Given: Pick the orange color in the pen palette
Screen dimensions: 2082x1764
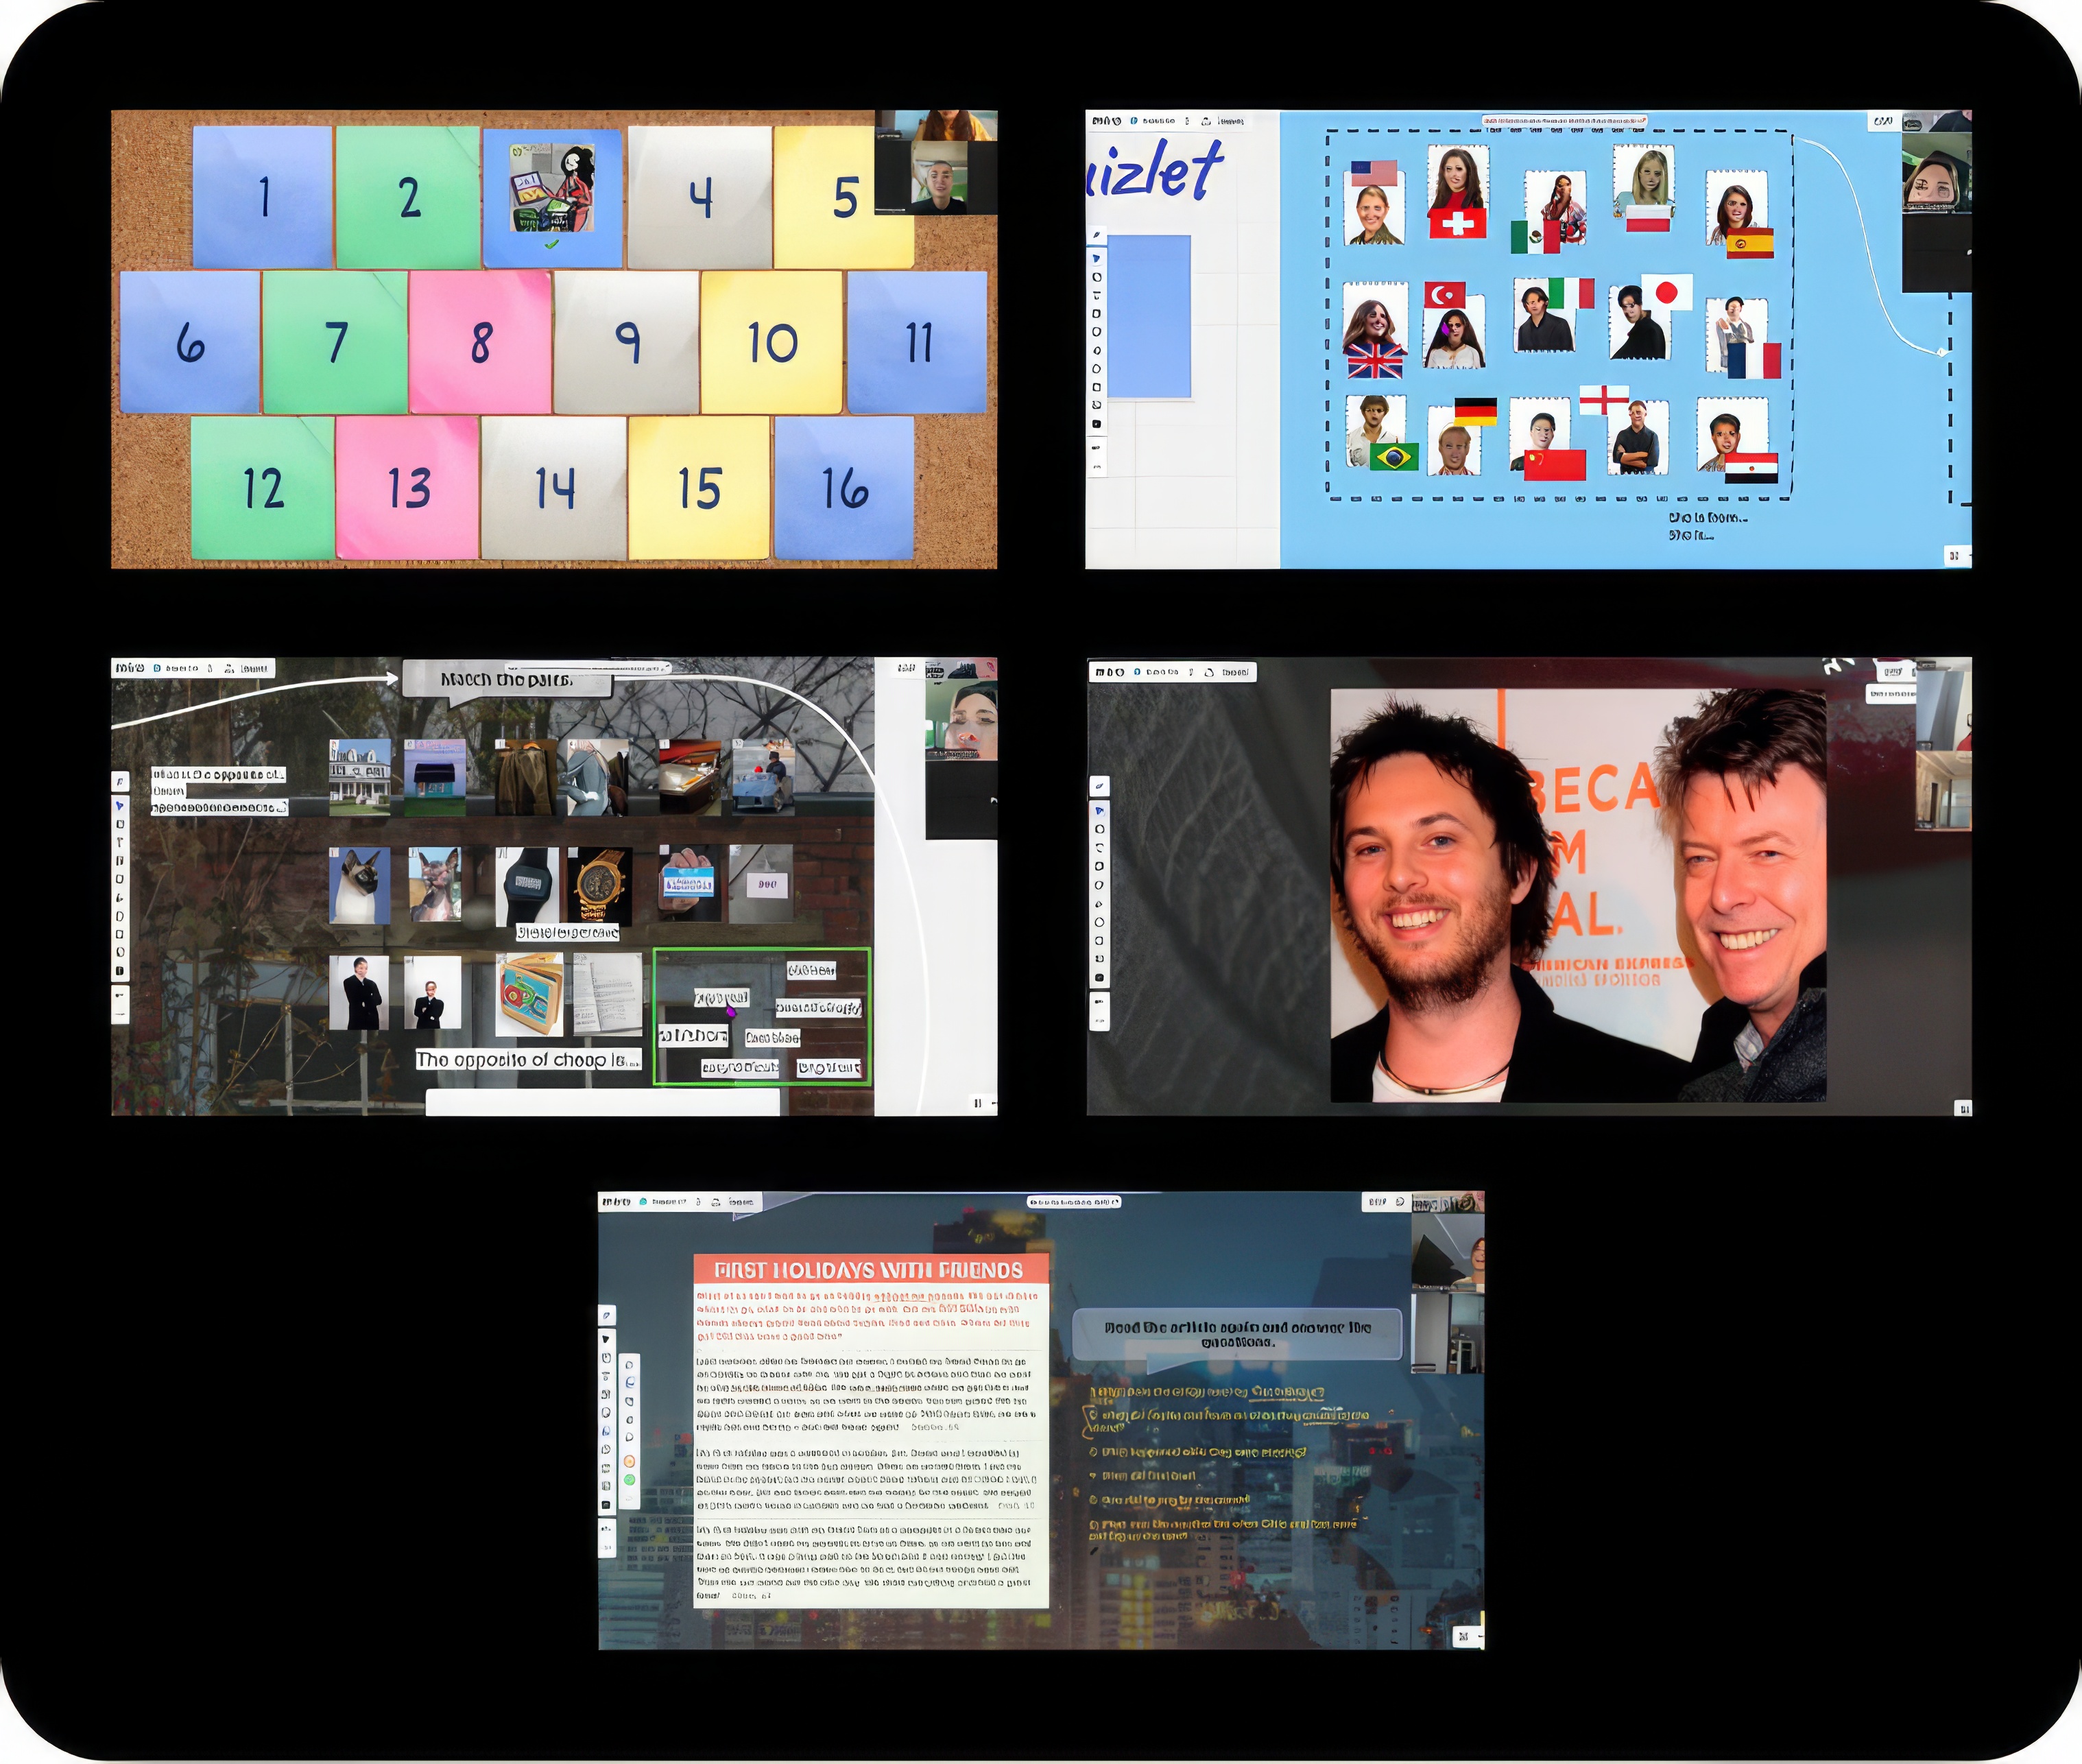Looking at the screenshot, I should coord(630,1462).
